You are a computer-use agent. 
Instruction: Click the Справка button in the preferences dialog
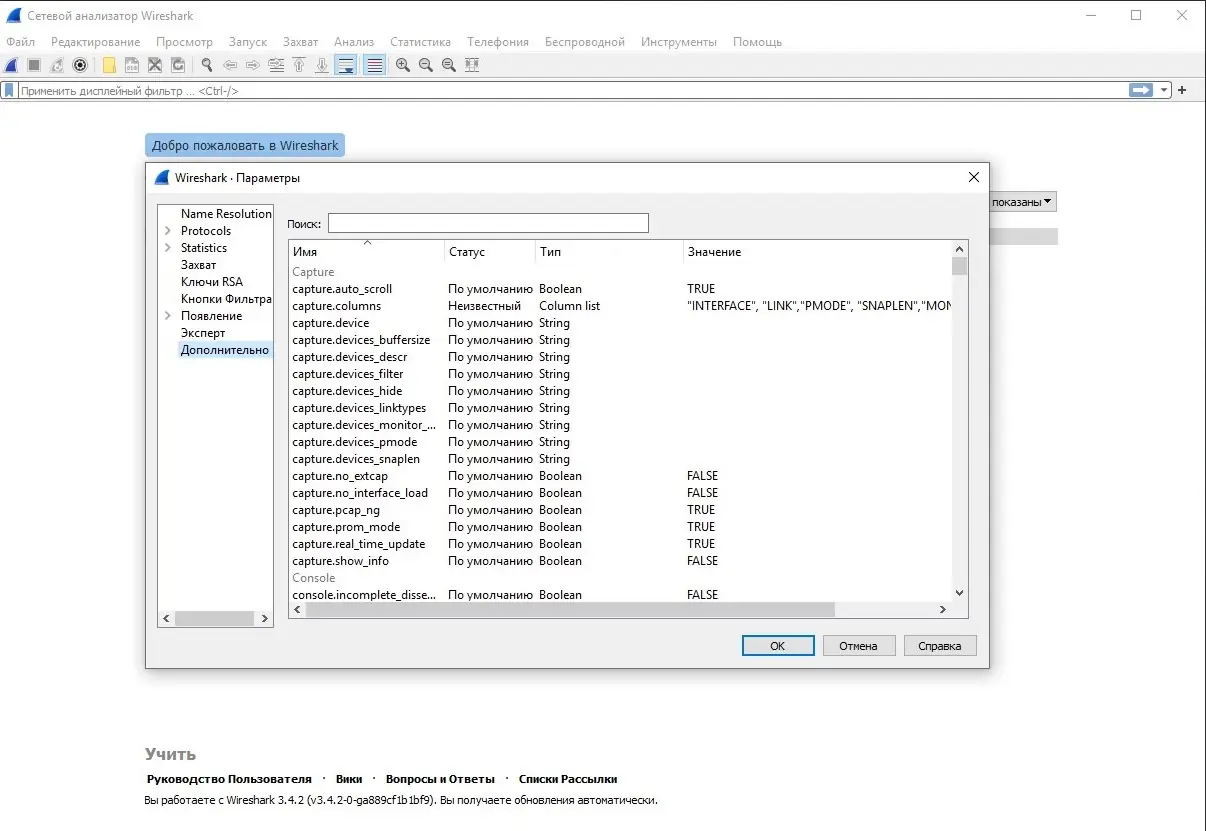[x=939, y=645]
